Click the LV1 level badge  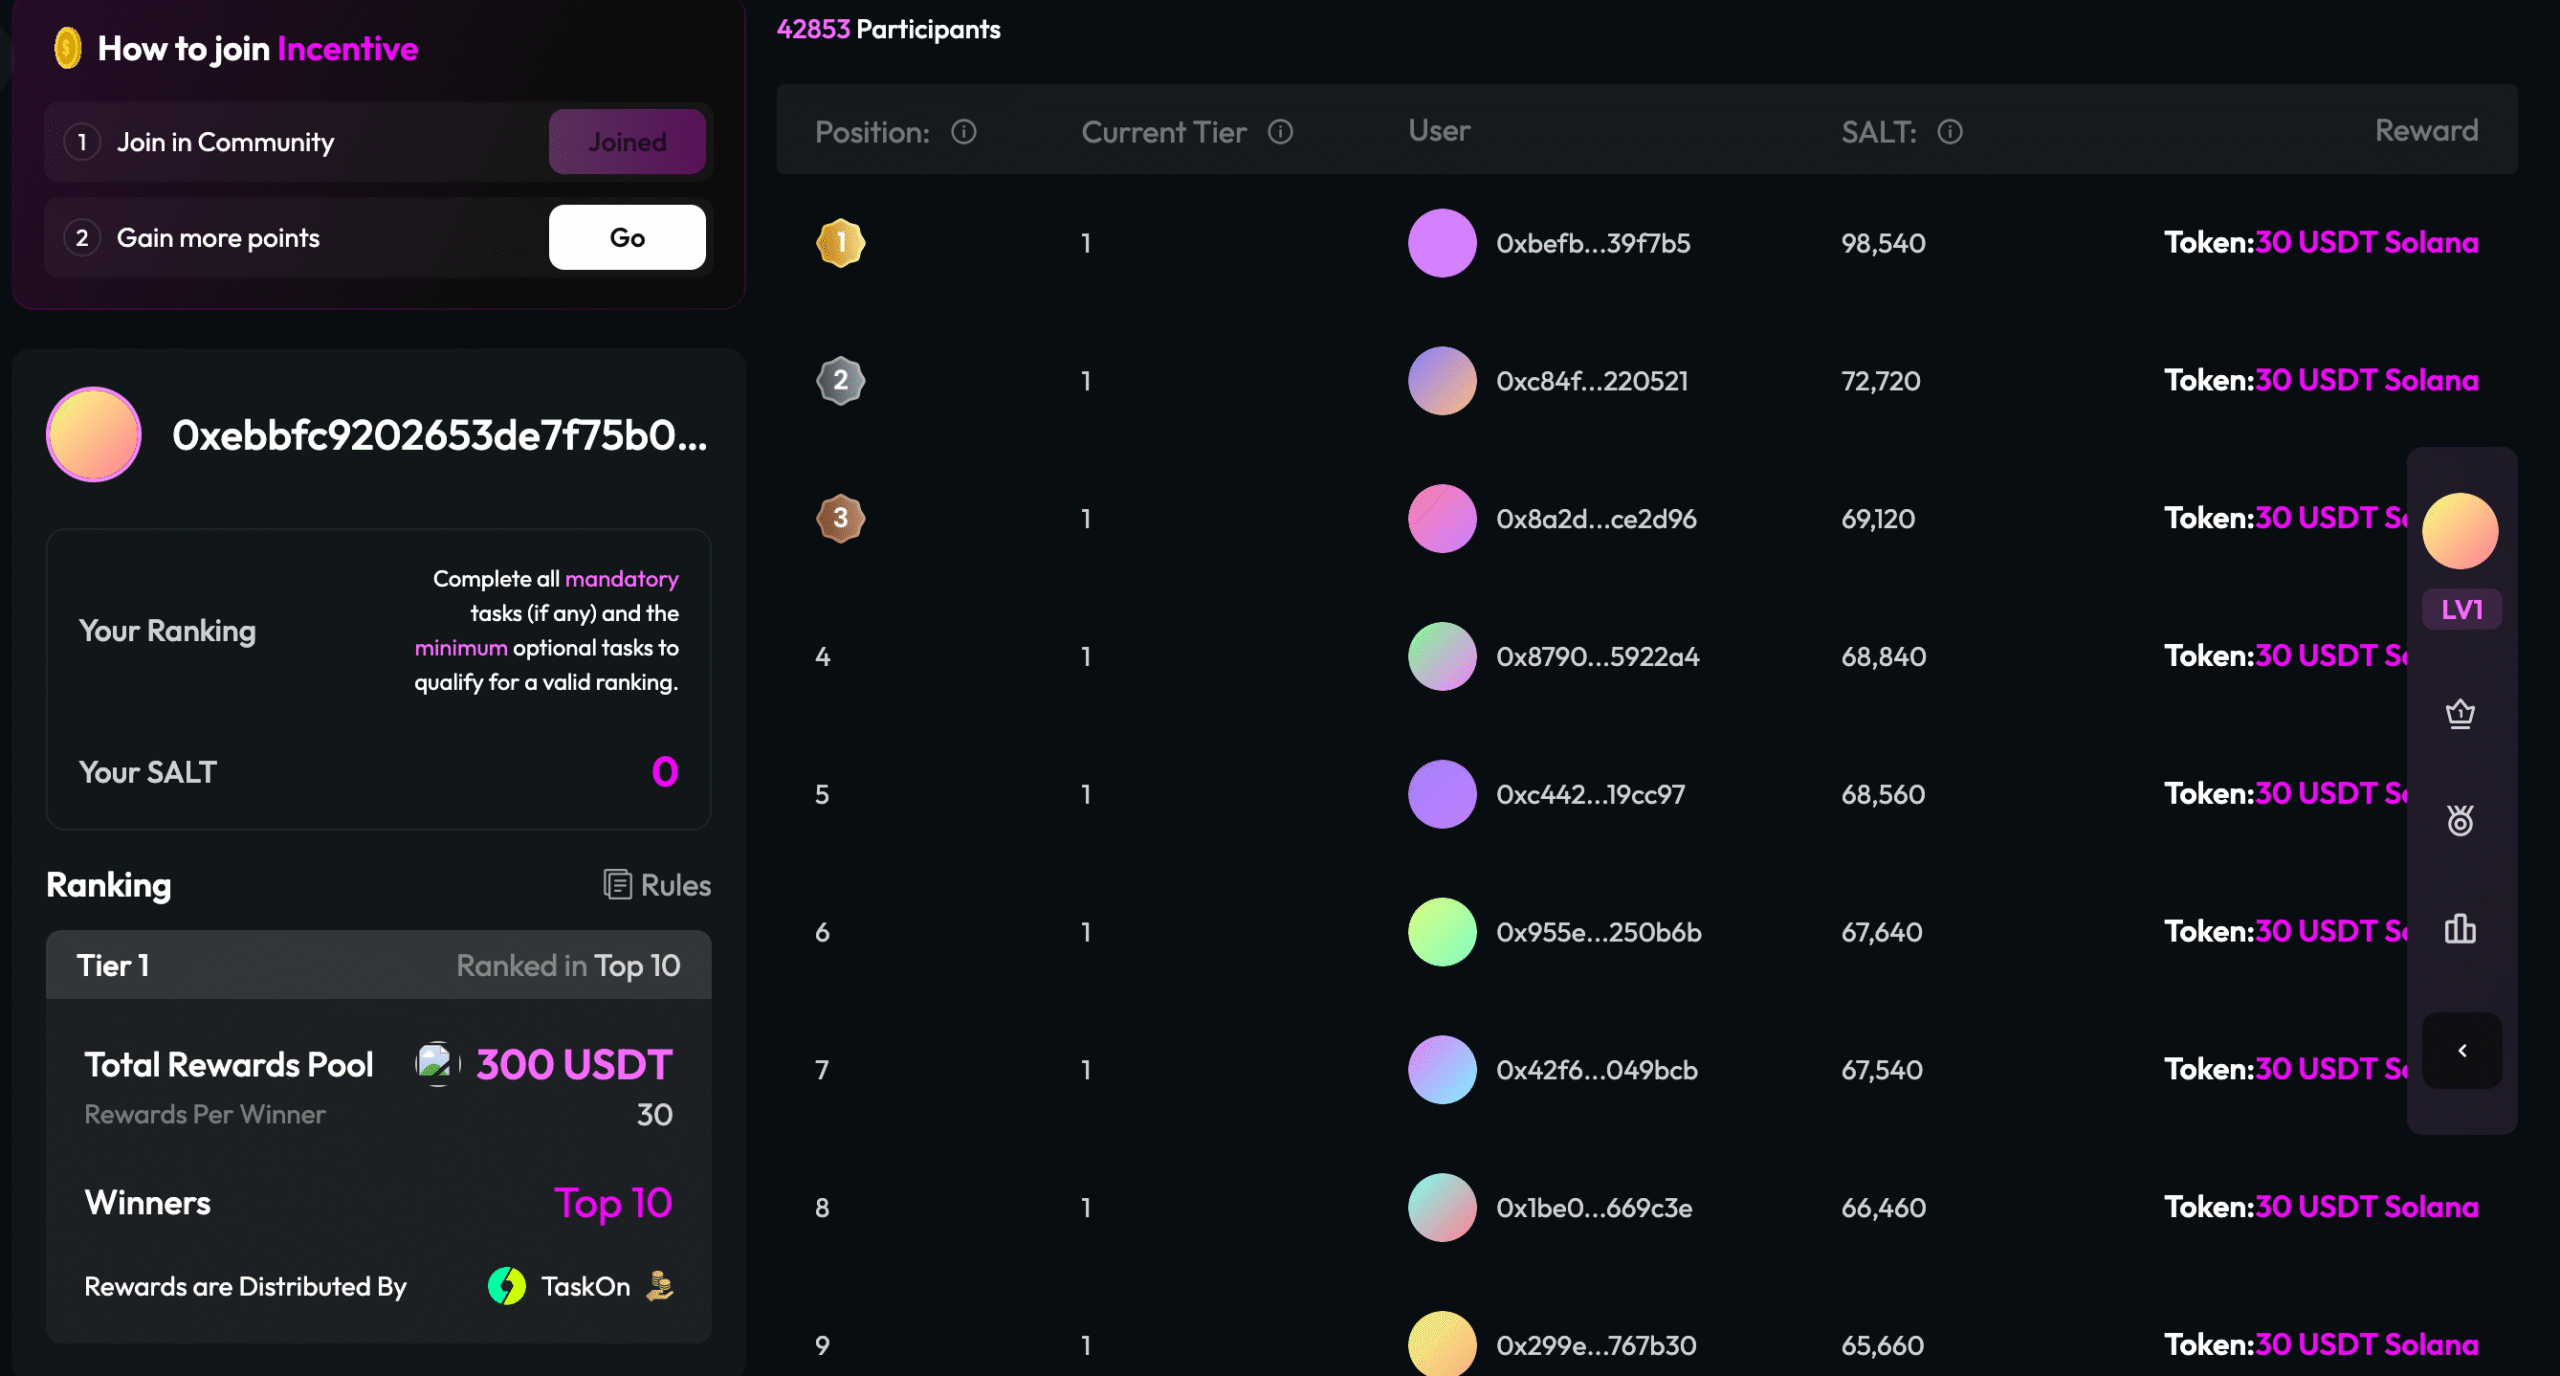2461,609
